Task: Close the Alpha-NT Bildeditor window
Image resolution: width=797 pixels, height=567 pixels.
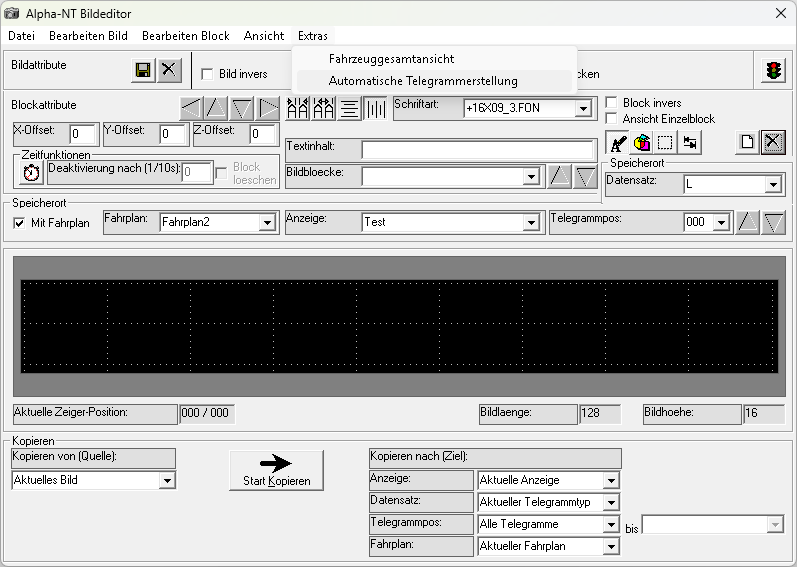Action: pyautogui.click(x=781, y=13)
